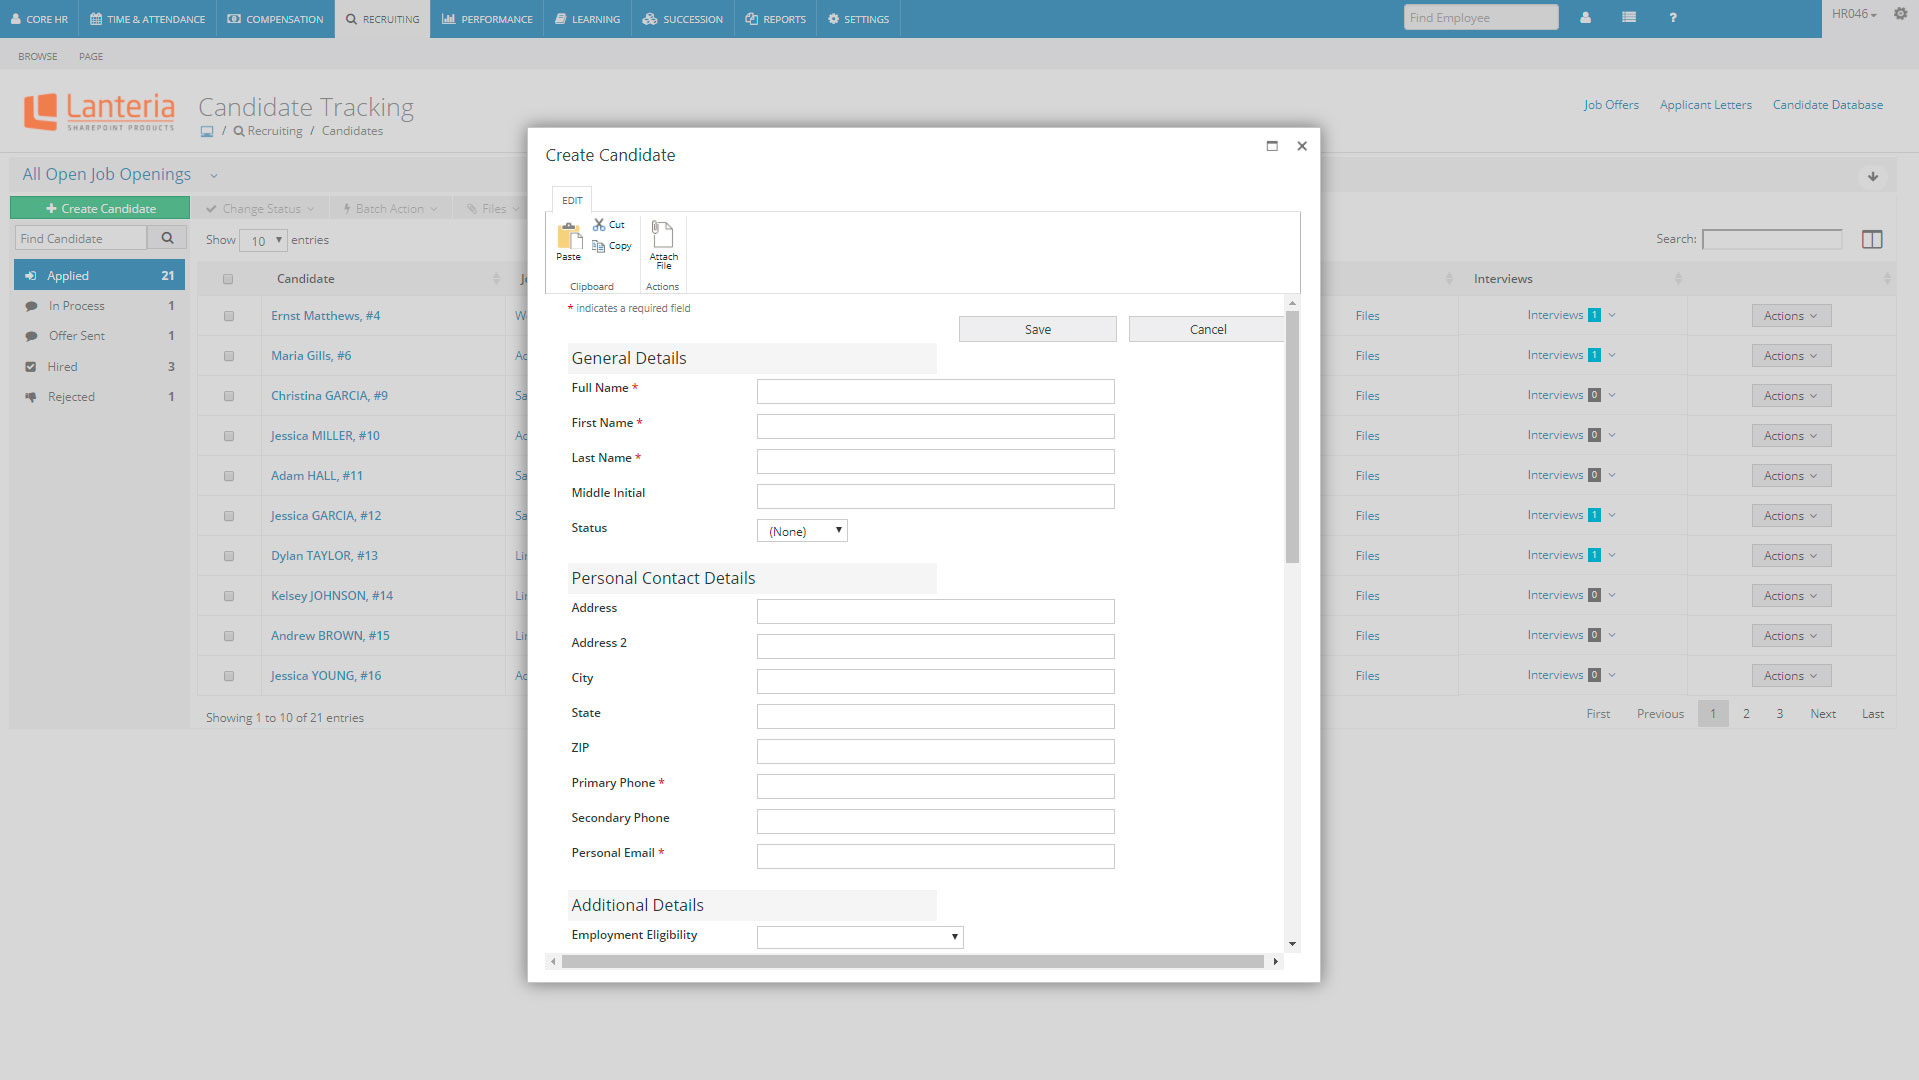The height and width of the screenshot is (1080, 1919).
Task: Click the Cut scissors icon
Action: click(x=599, y=225)
